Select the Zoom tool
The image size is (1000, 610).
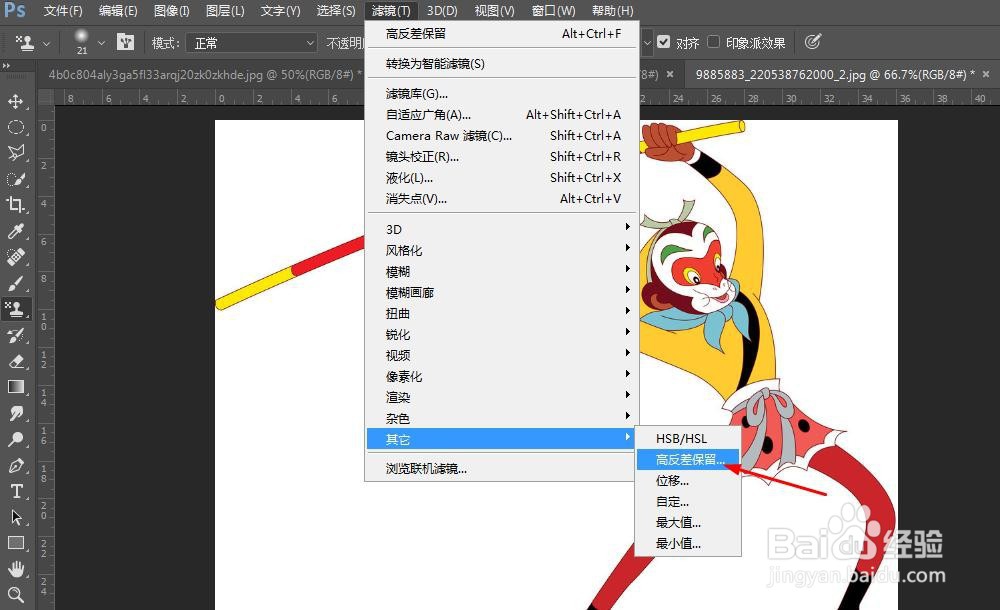(x=15, y=595)
